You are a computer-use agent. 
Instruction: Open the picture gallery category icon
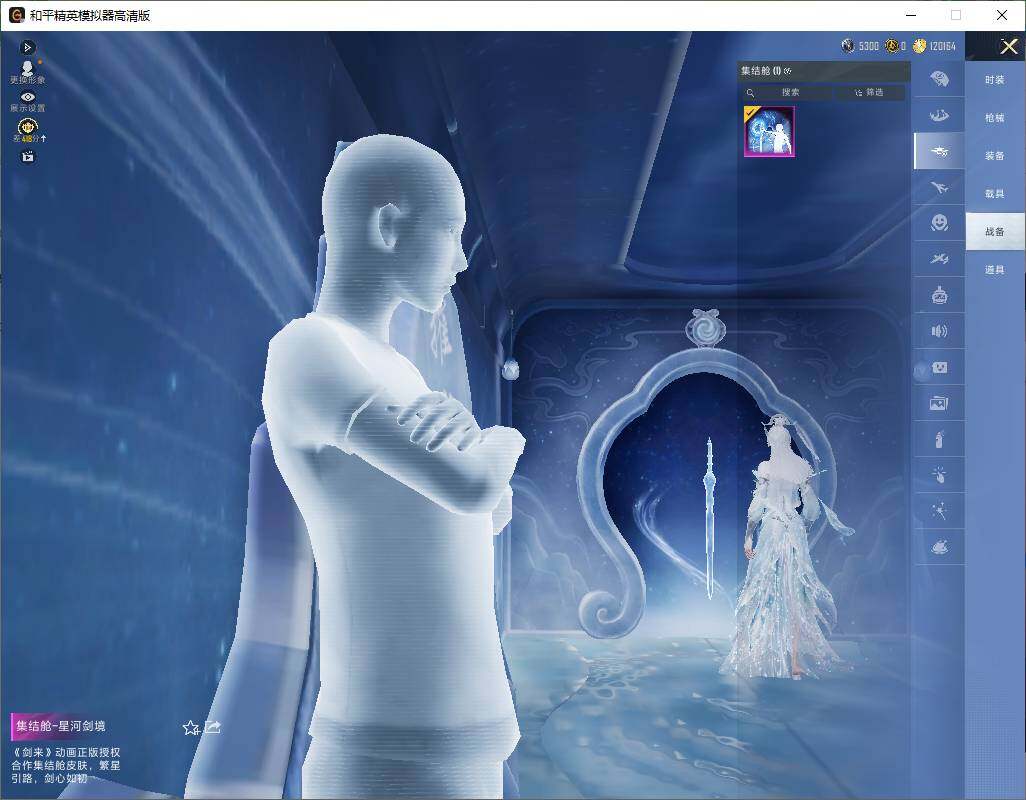coord(939,404)
